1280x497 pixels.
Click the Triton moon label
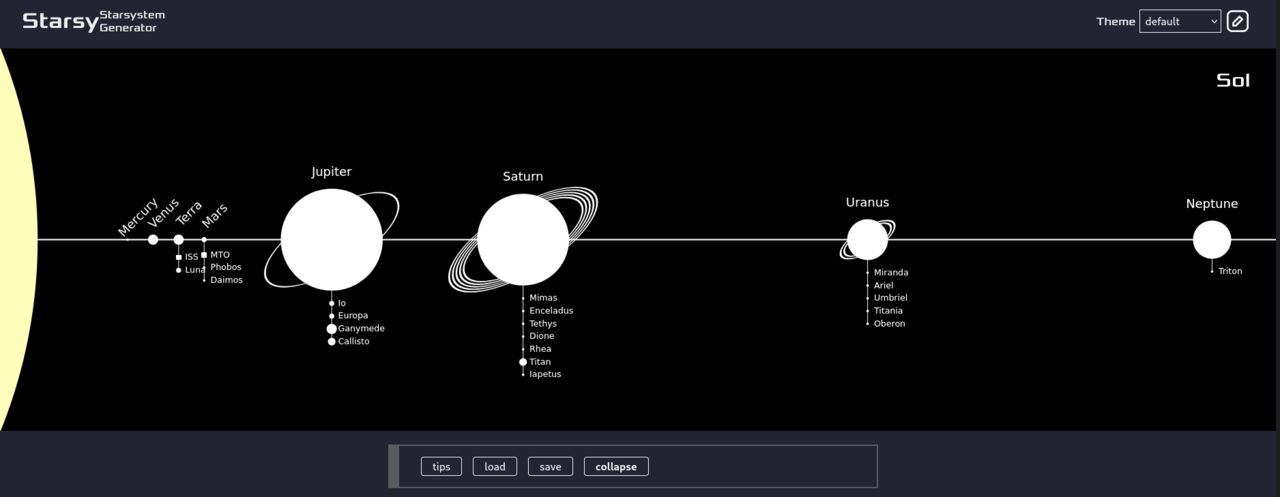1230,271
